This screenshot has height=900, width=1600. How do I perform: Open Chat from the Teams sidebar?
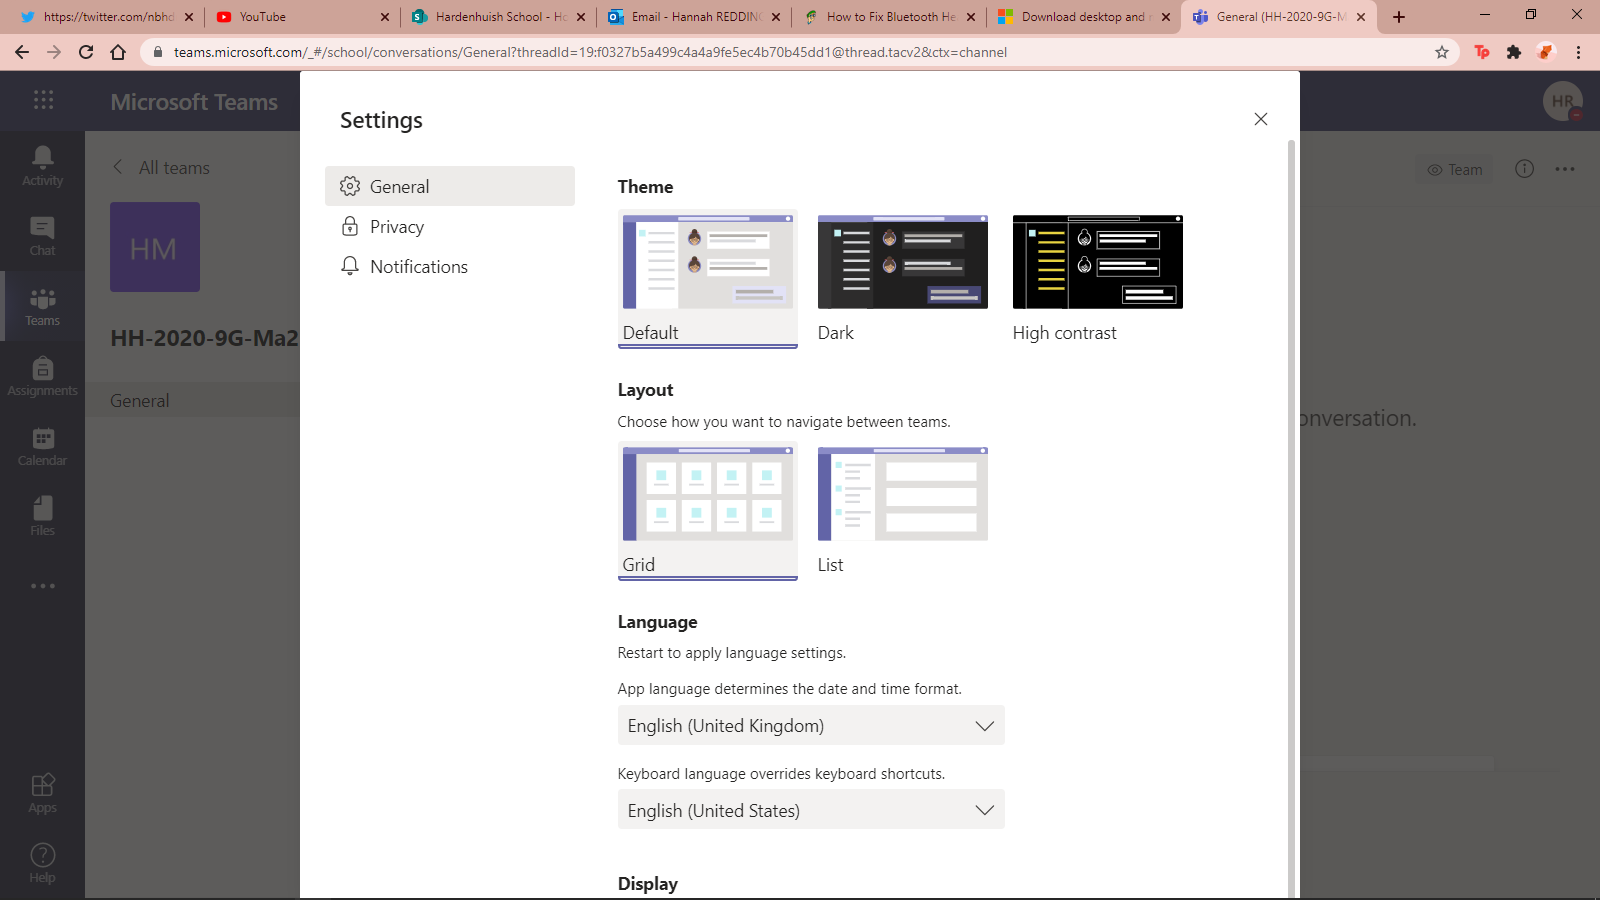coord(42,236)
